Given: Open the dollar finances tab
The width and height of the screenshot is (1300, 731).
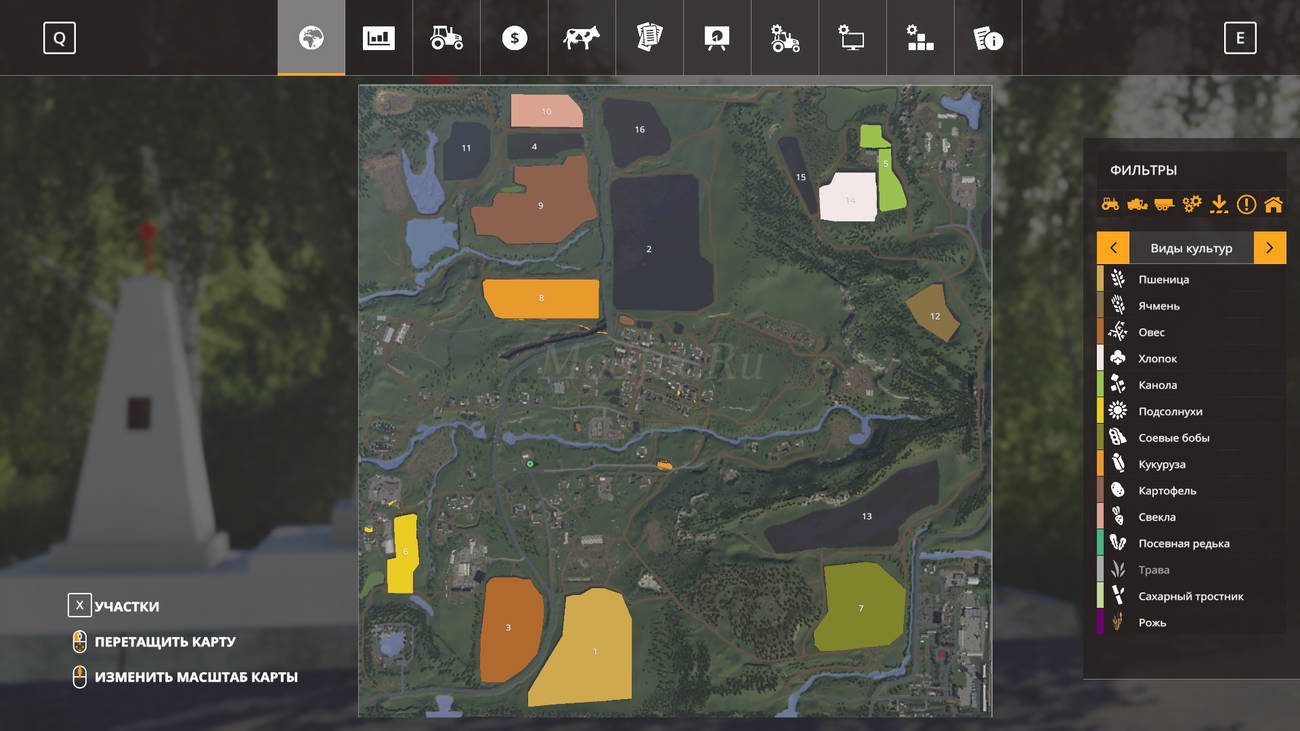Looking at the screenshot, I should 514,38.
